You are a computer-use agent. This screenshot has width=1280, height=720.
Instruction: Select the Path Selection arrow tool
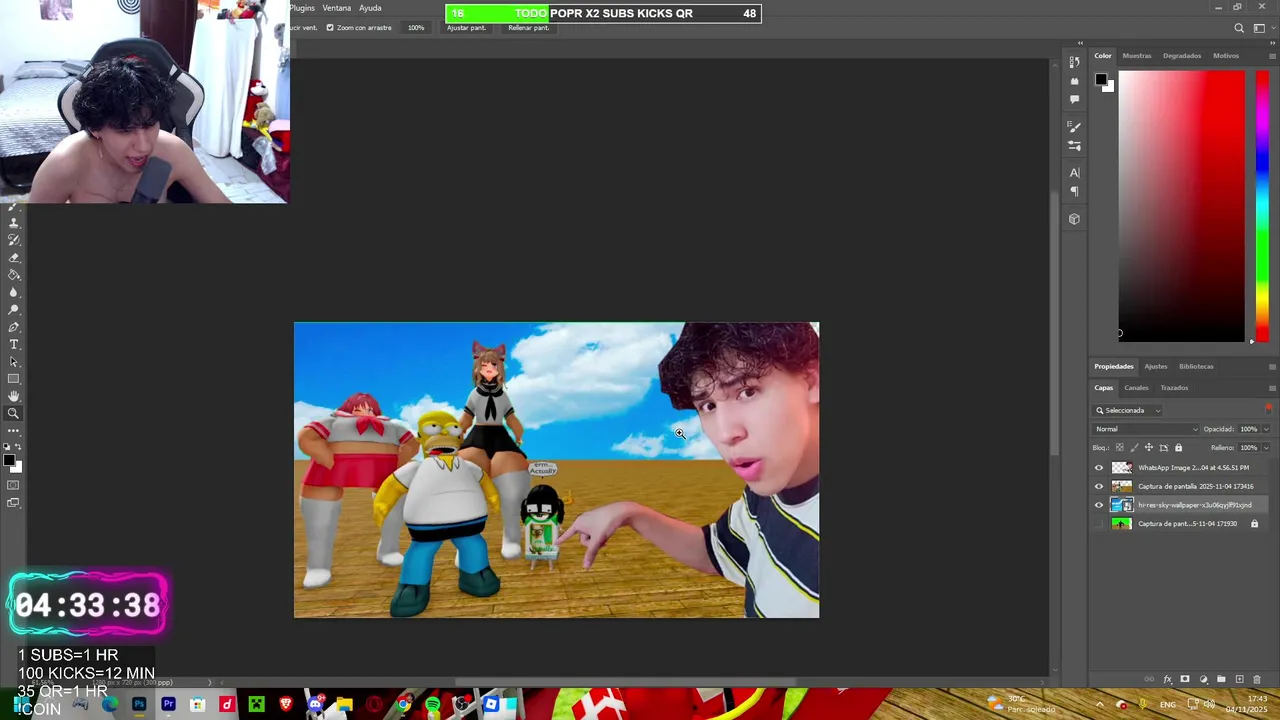[14, 361]
